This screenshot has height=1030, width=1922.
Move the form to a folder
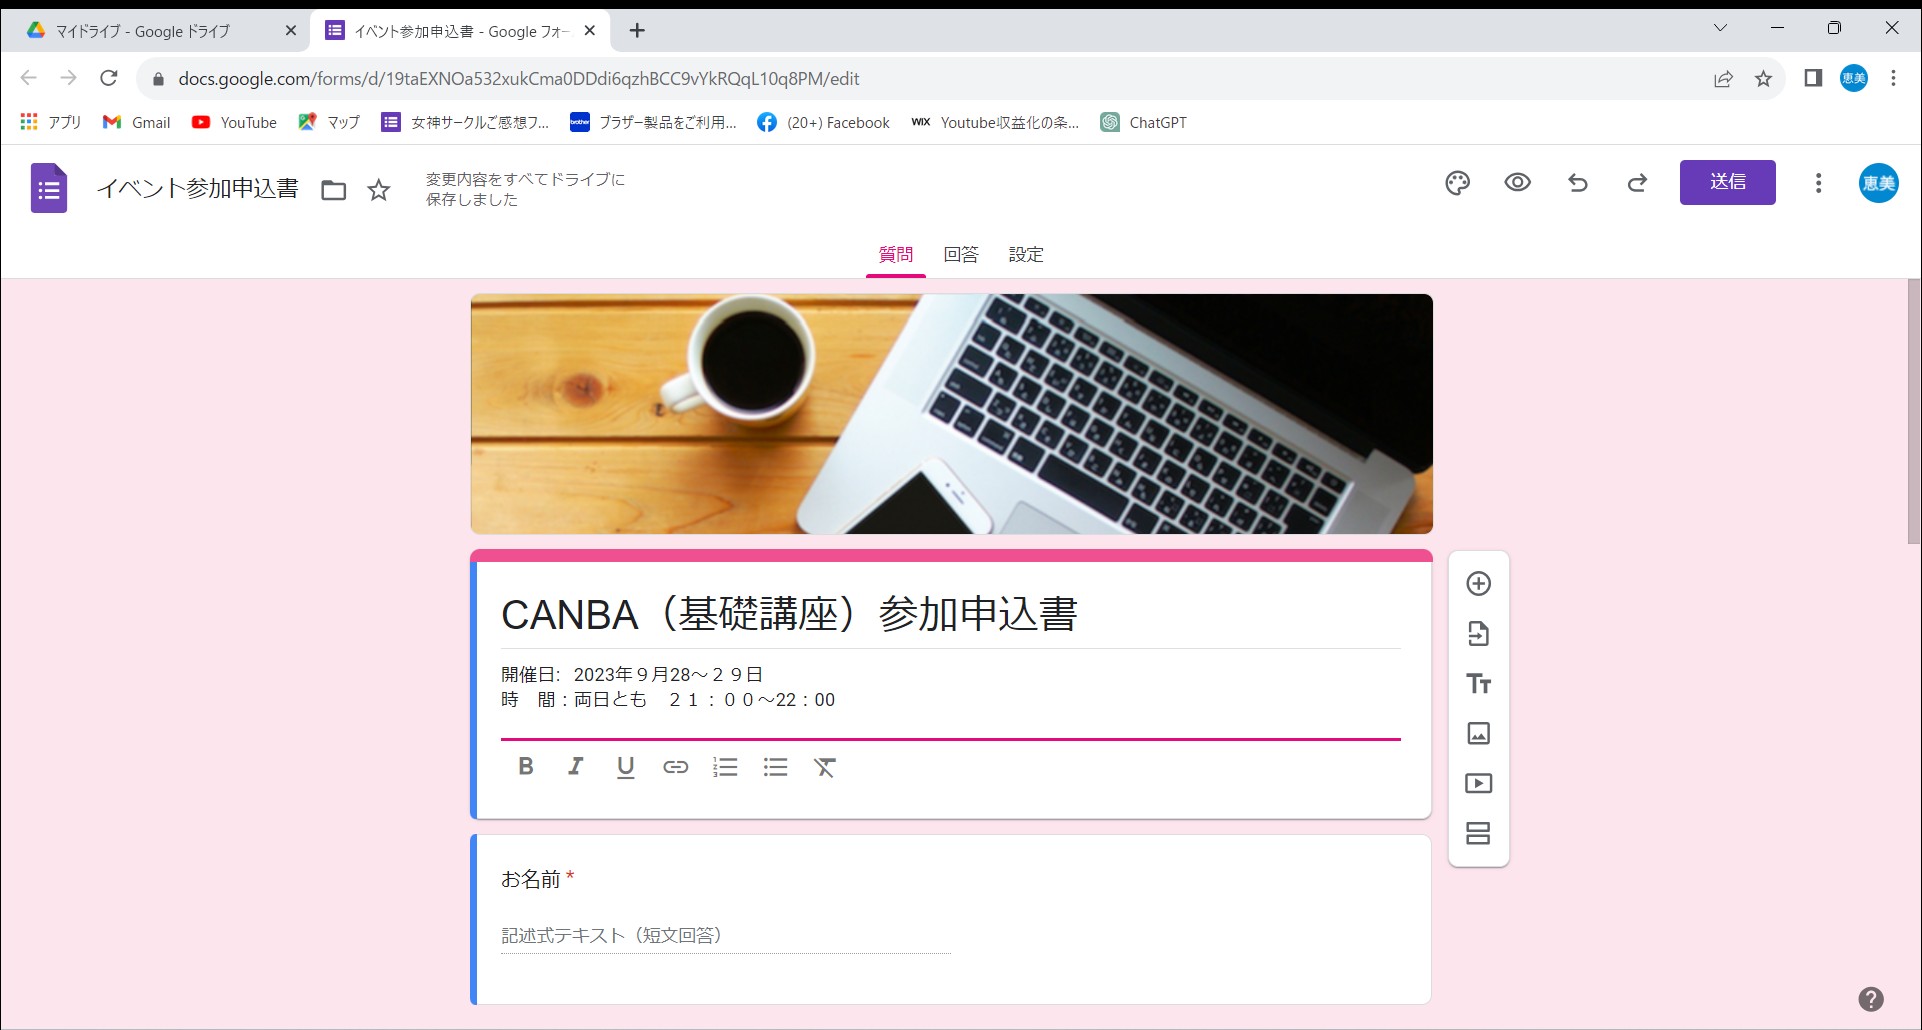(x=333, y=190)
